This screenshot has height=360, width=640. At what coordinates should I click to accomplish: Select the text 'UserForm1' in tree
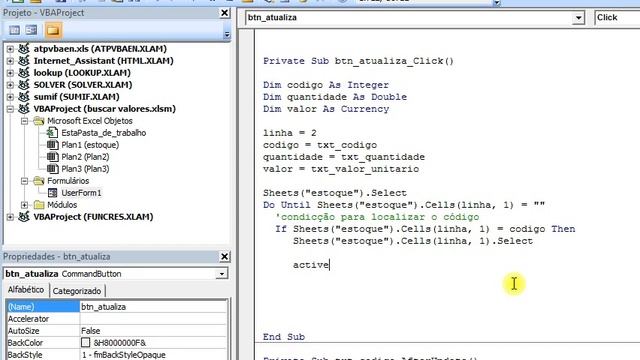point(81,193)
